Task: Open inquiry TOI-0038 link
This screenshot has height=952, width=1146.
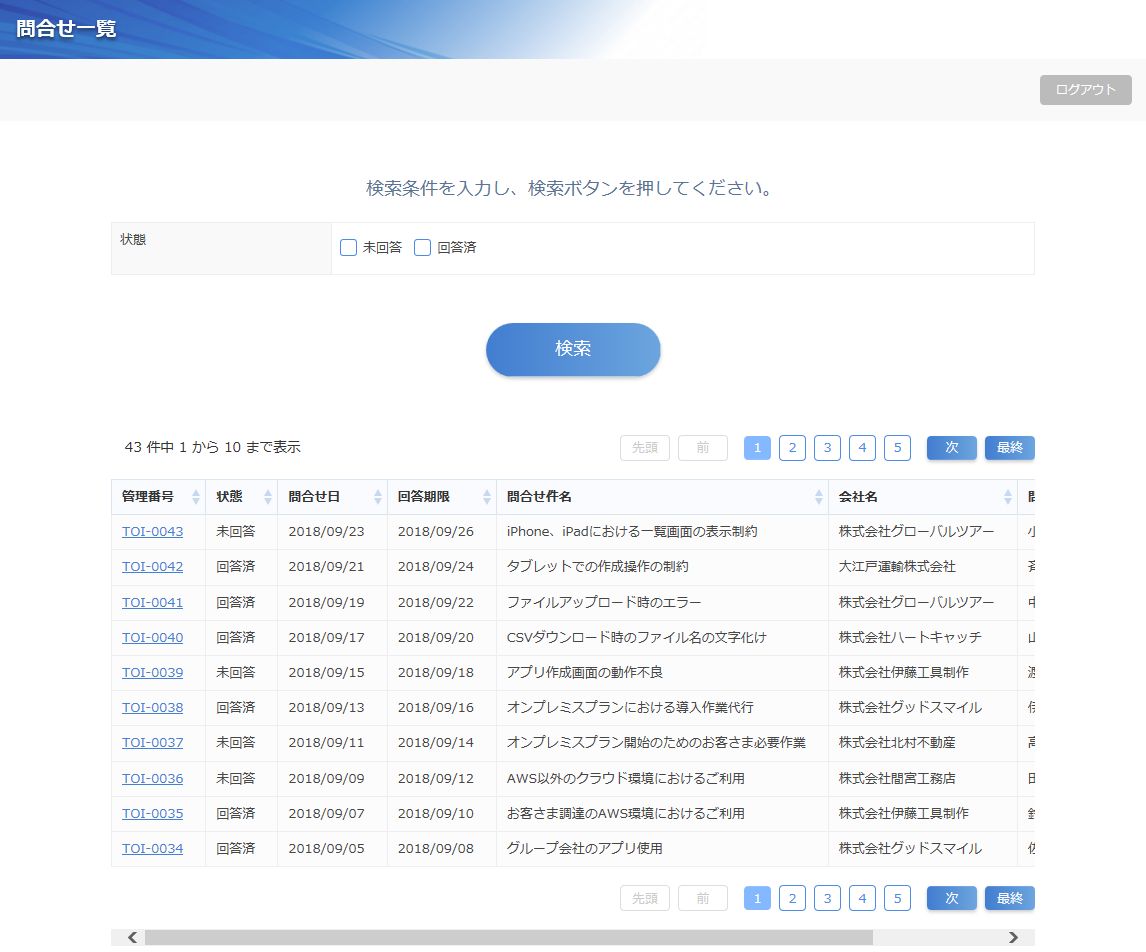Action: click(152, 708)
